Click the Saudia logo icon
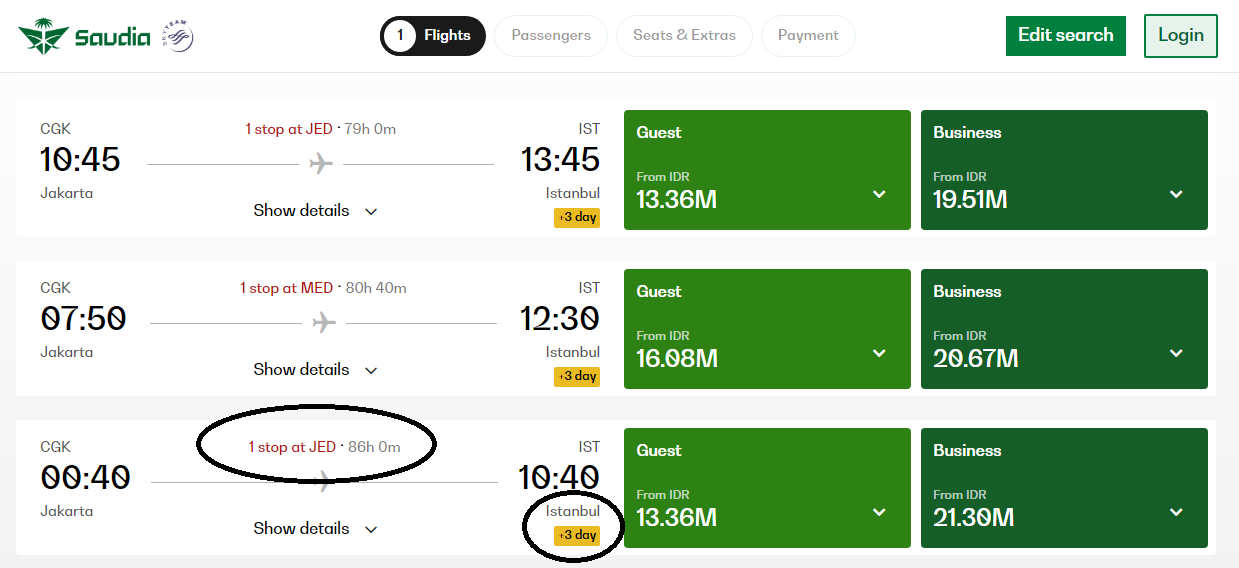1239x568 pixels. pos(41,37)
